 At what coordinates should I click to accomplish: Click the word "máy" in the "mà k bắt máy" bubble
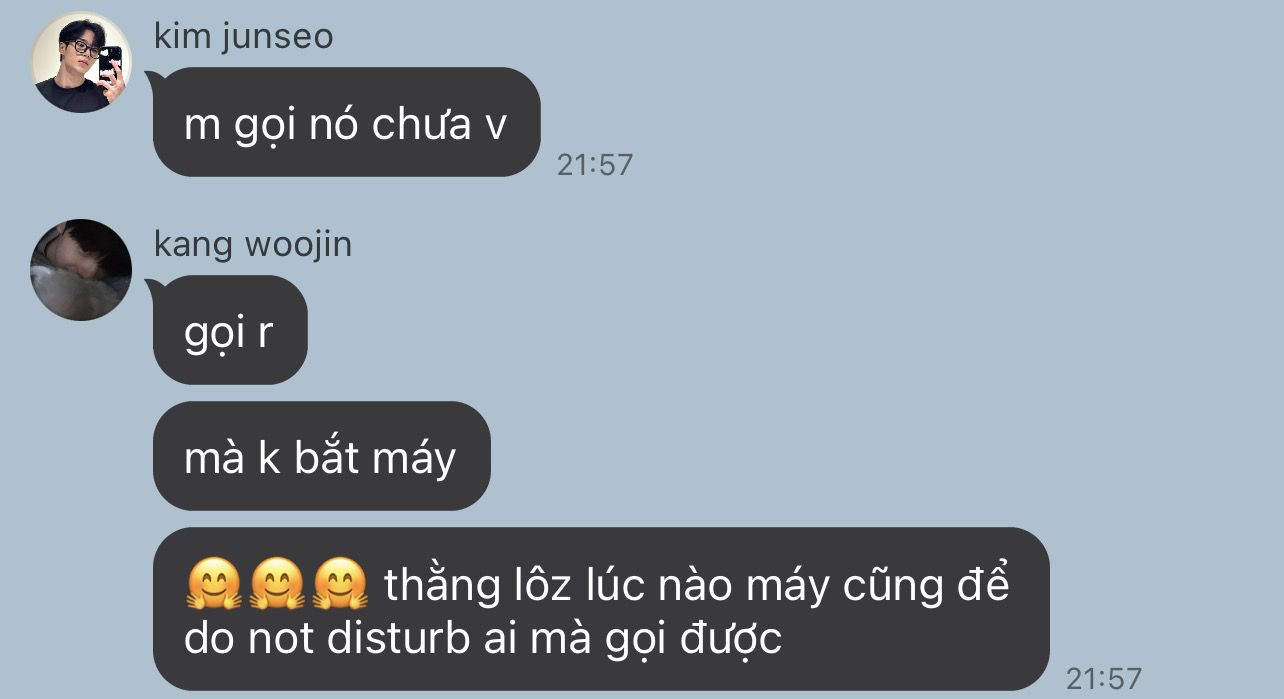tap(413, 460)
